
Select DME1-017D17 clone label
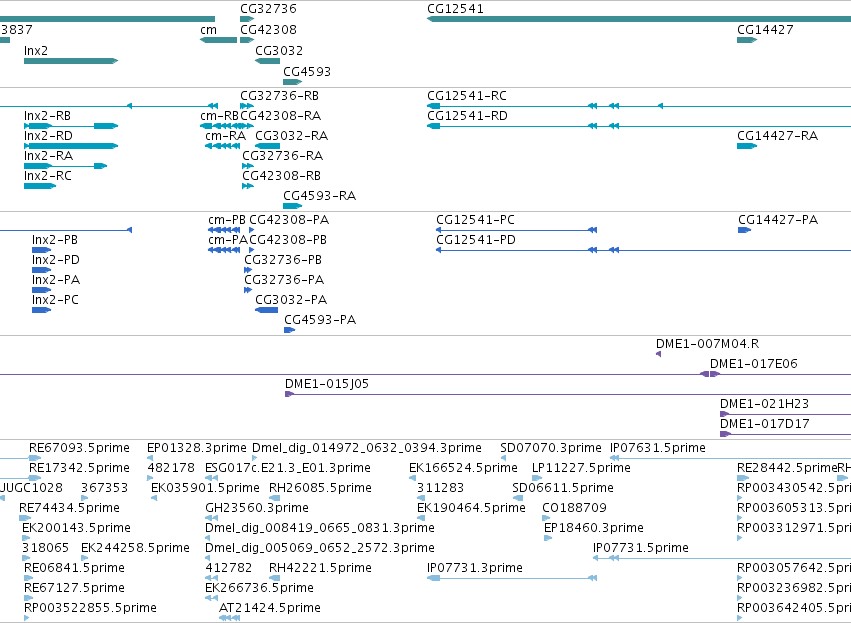click(x=764, y=424)
